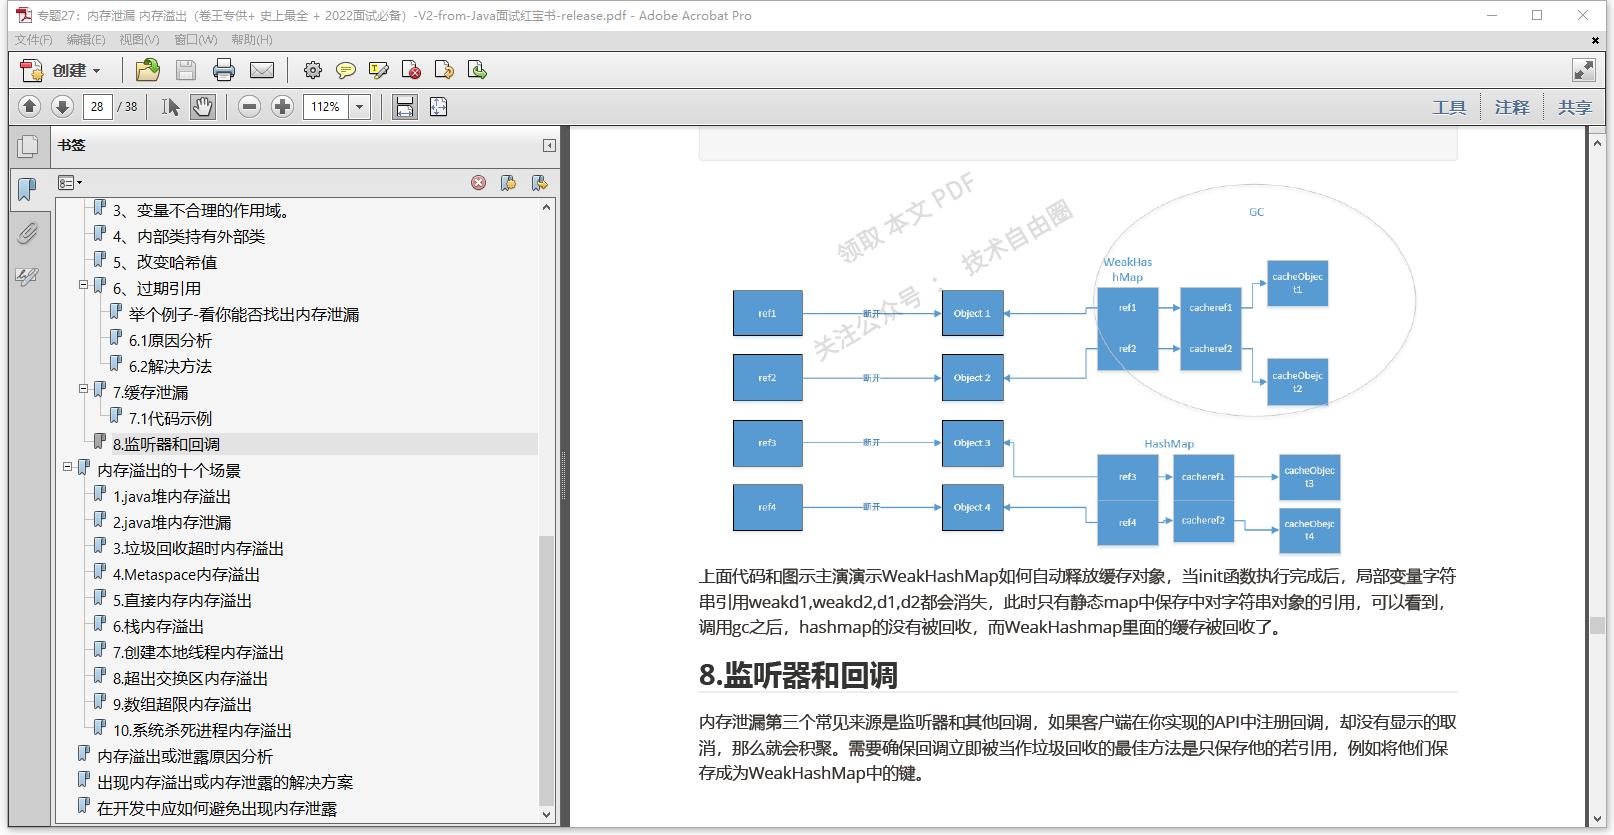Open signatures panel icon
This screenshot has width=1614, height=835.
27,277
